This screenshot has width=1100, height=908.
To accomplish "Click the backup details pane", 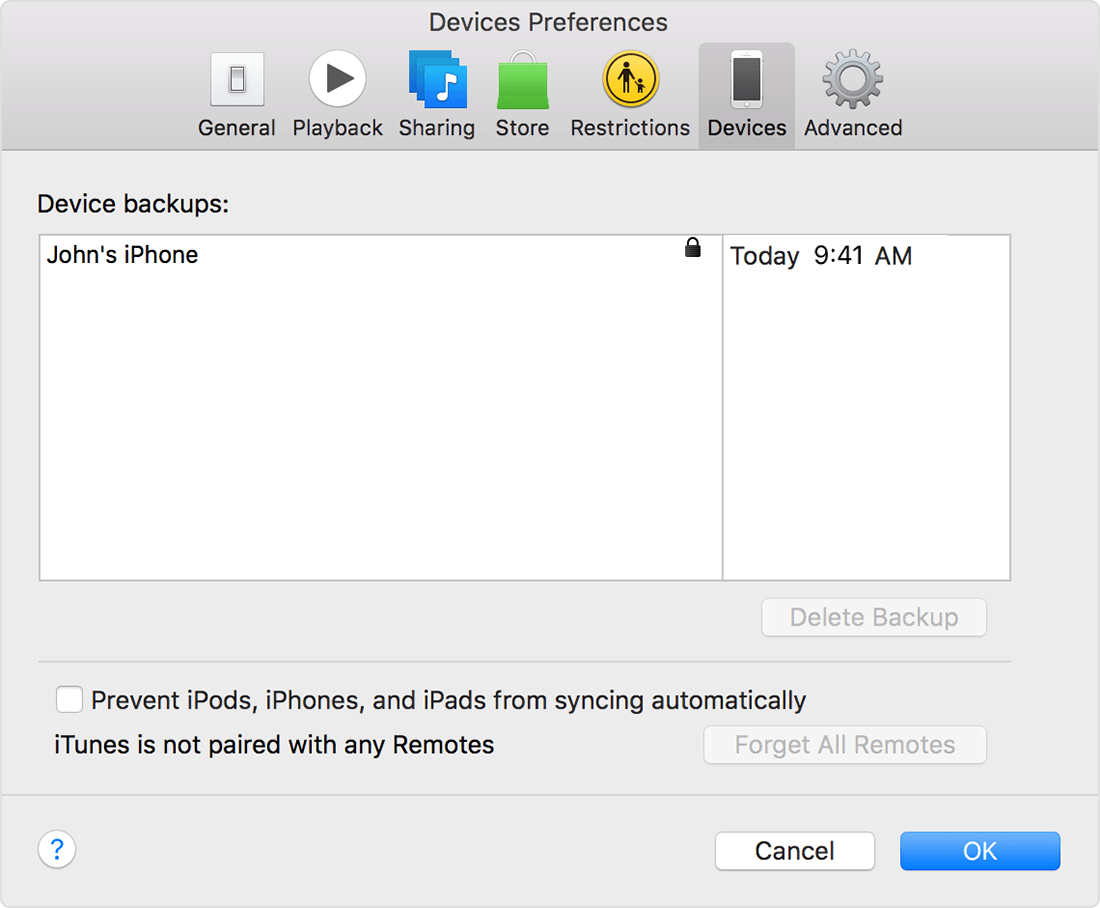I will [866, 420].
